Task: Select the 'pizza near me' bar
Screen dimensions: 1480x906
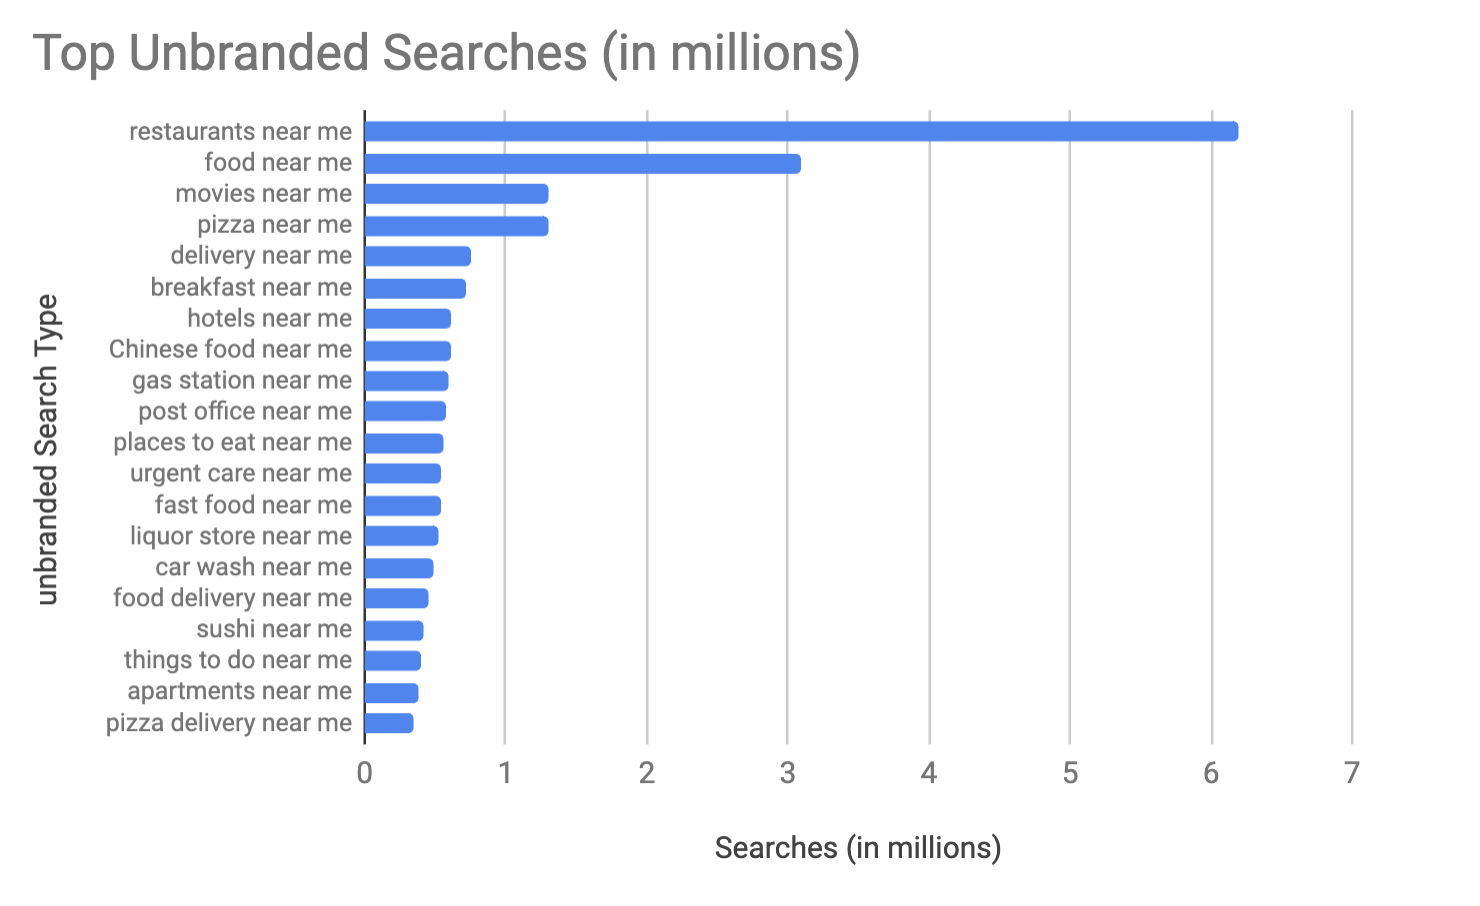Action: click(456, 225)
